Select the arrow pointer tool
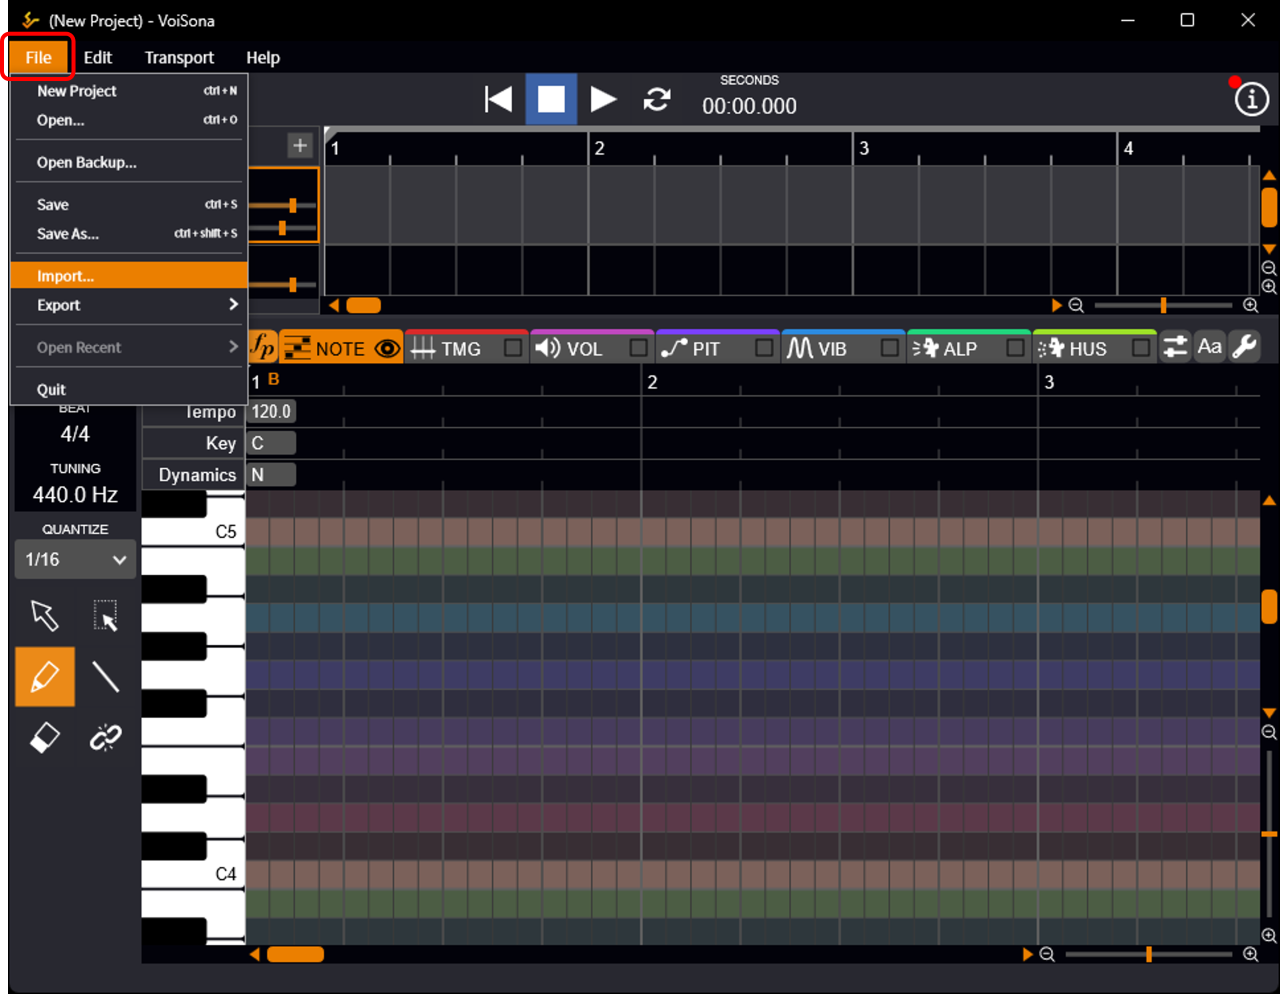 tap(45, 615)
